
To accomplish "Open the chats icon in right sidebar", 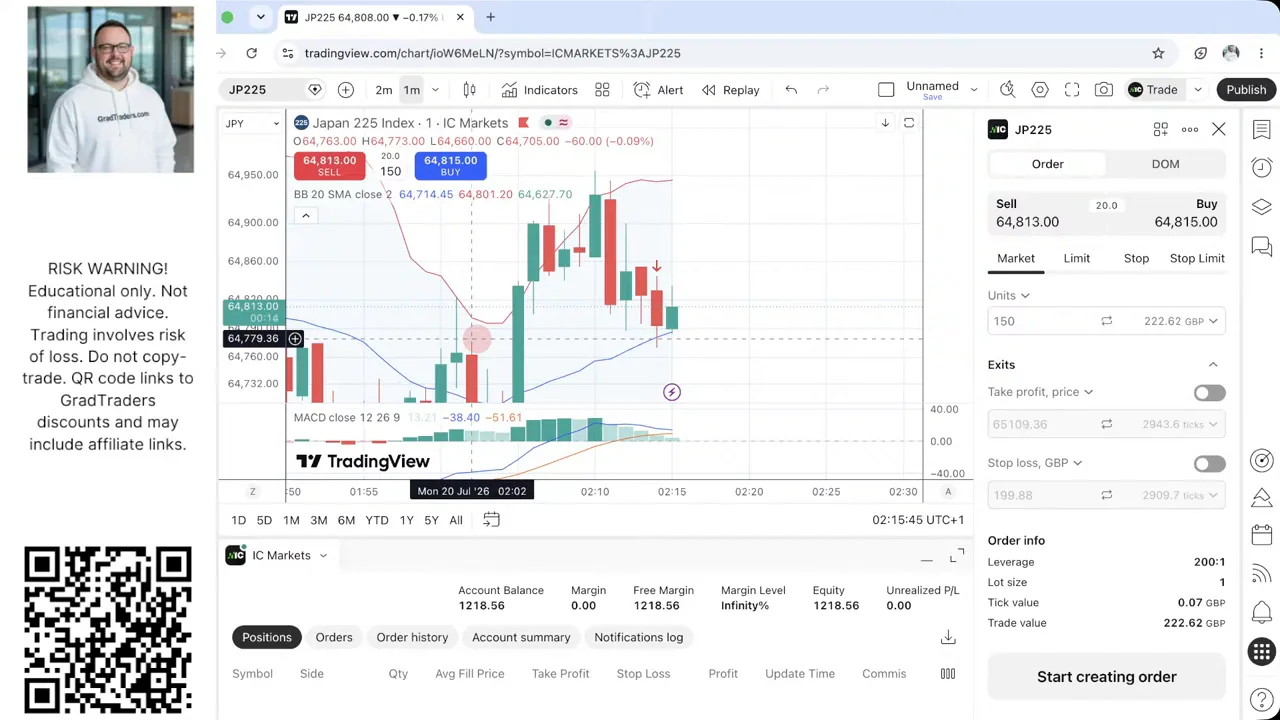I will point(1261,246).
